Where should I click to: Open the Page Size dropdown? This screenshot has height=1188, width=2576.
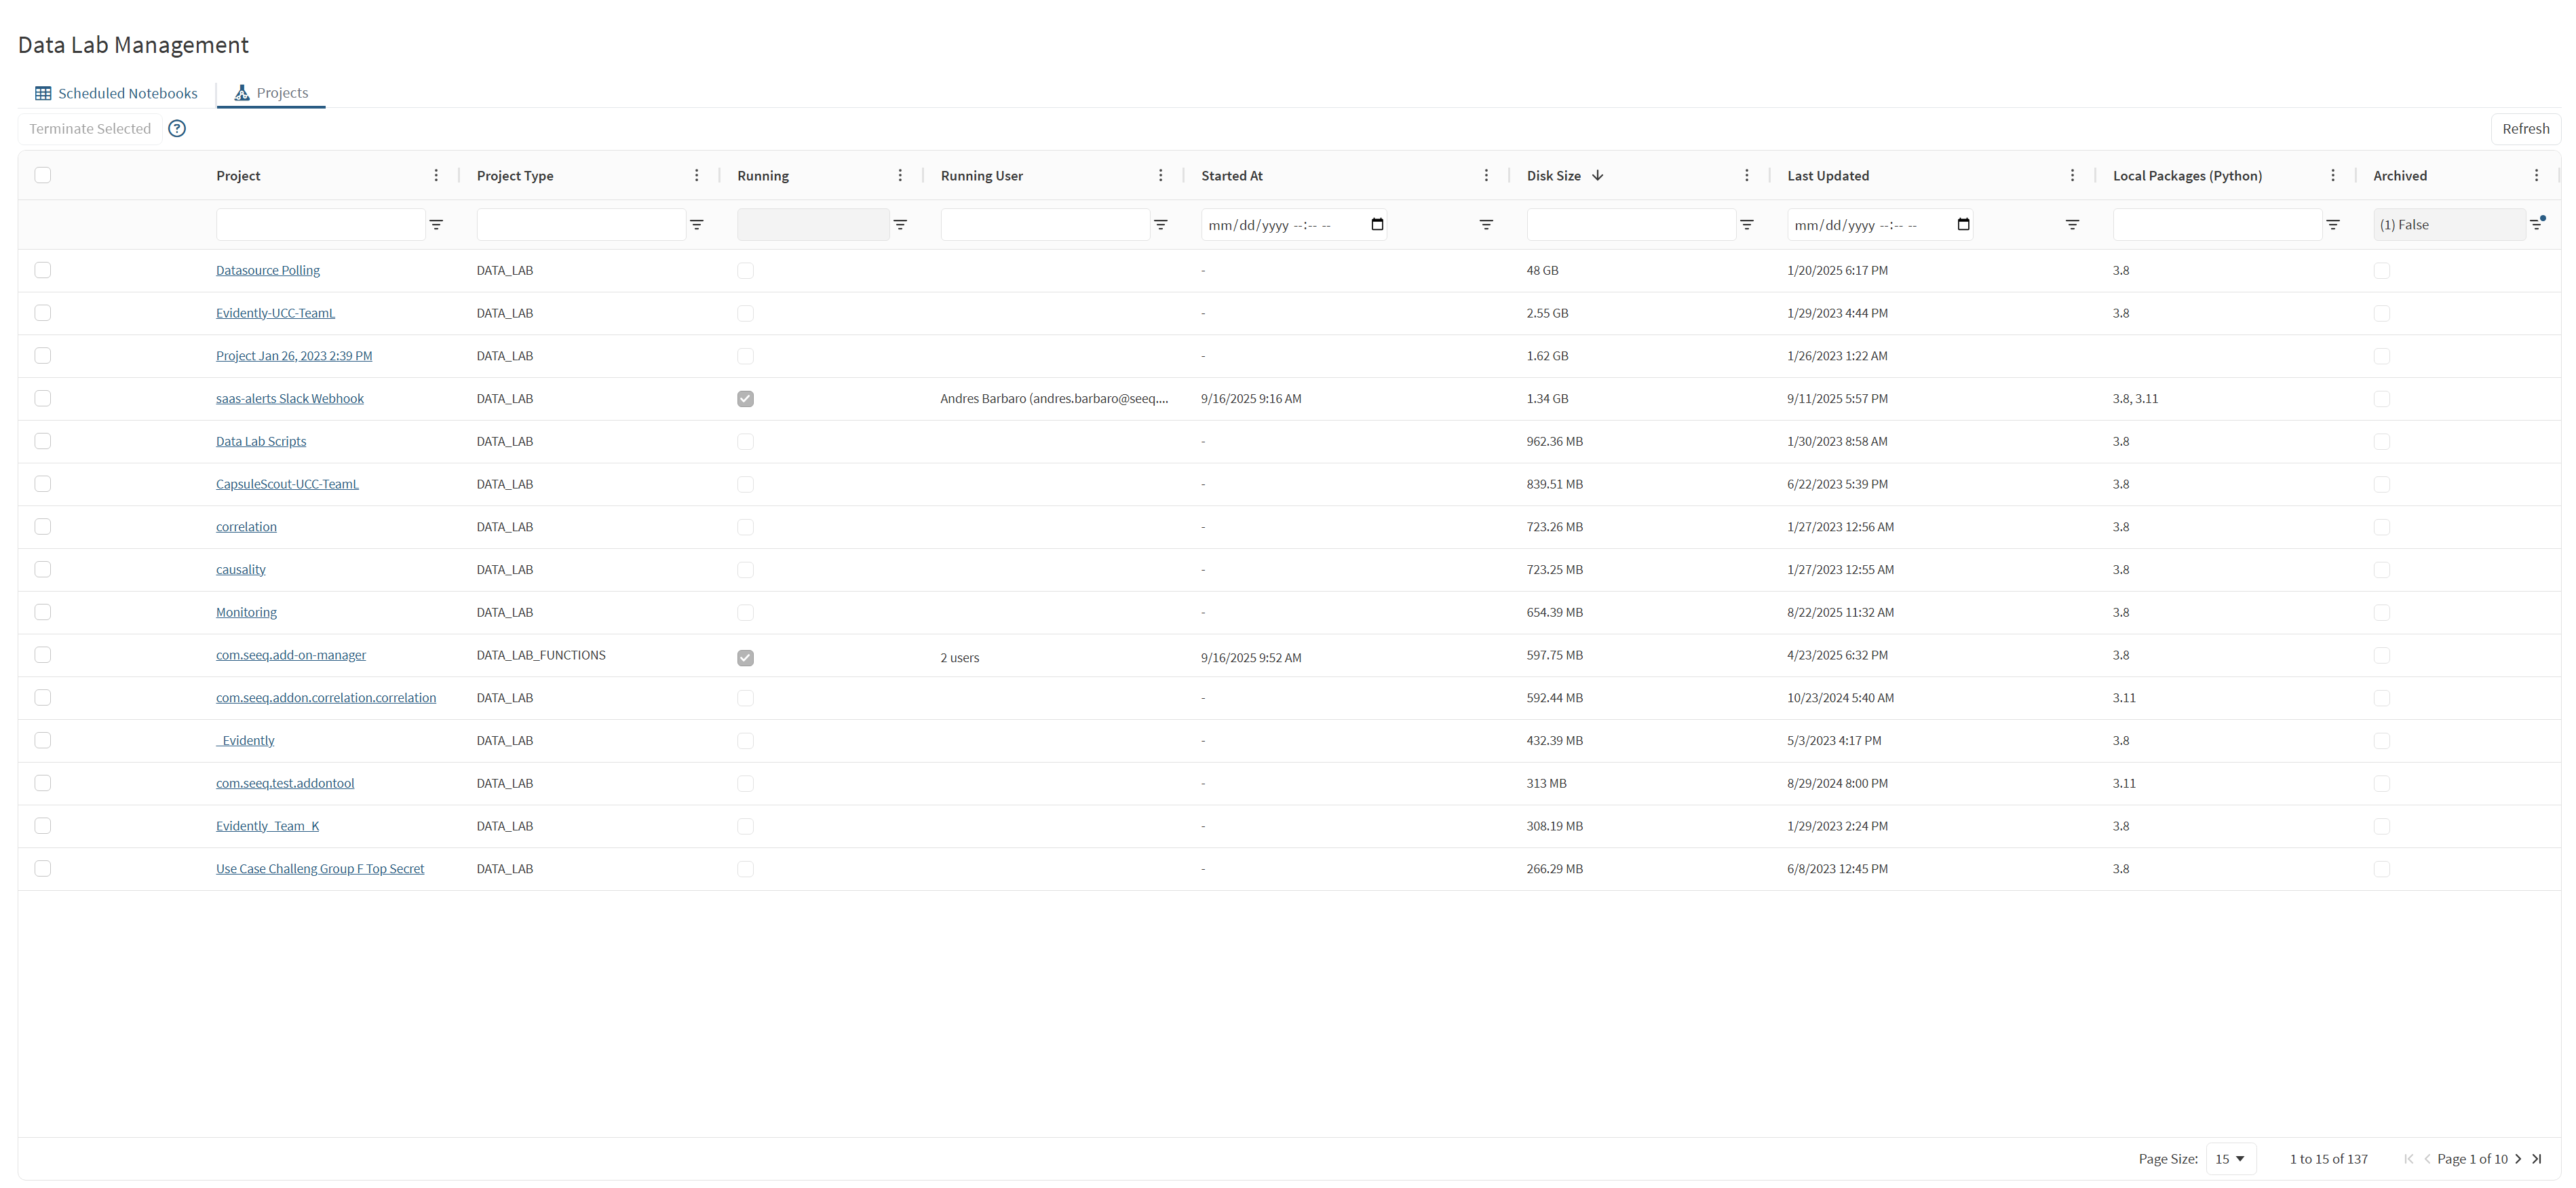(2229, 1159)
